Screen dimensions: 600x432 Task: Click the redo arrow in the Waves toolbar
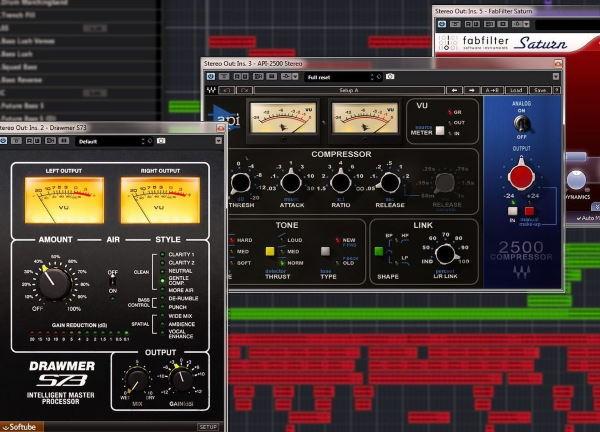pyautogui.click(x=245, y=90)
